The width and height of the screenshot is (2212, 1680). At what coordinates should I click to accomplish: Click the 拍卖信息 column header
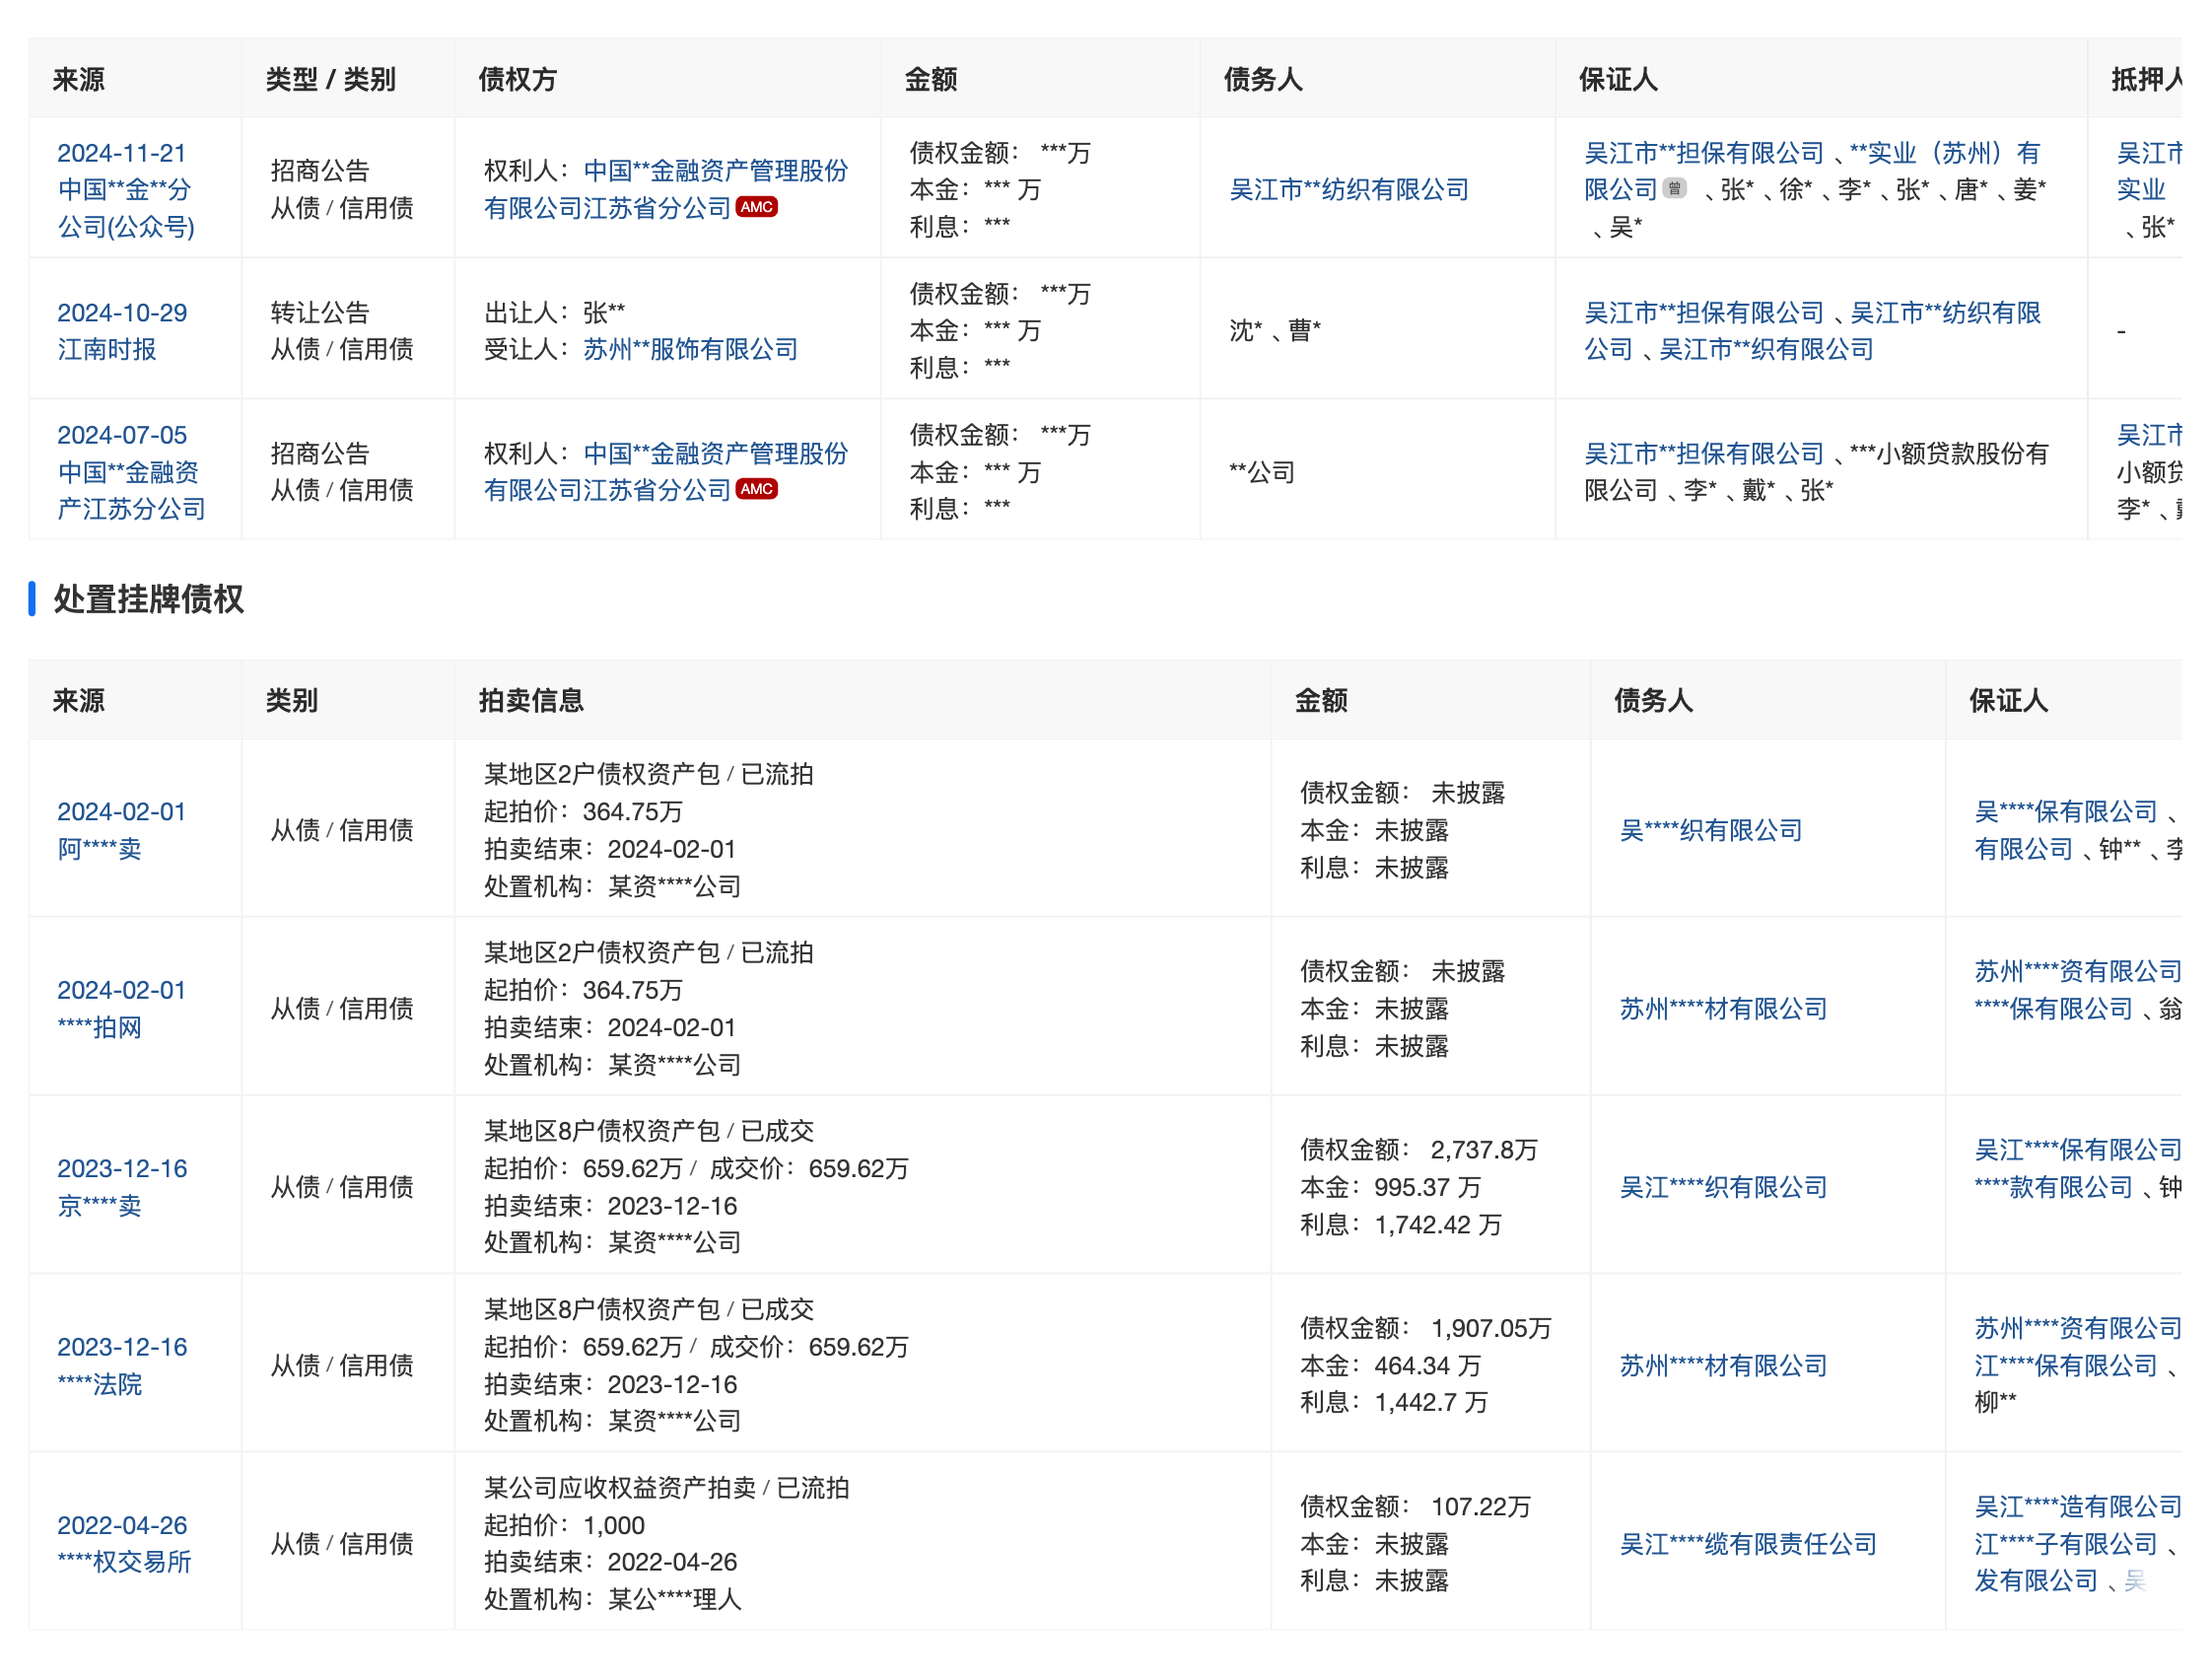coord(531,700)
